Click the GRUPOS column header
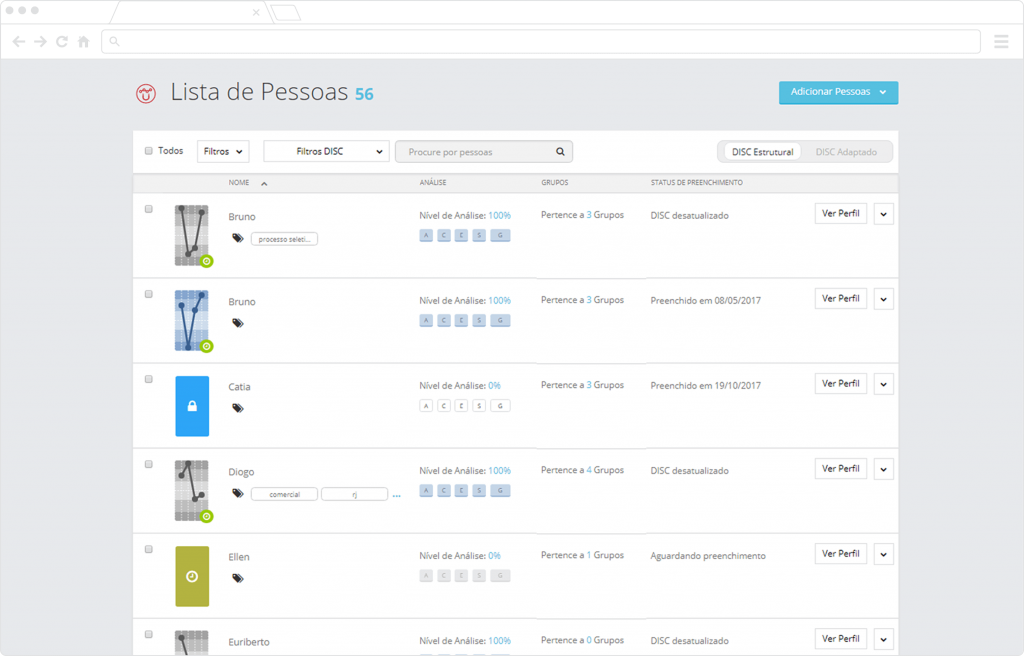The image size is (1024, 656). pyautogui.click(x=554, y=183)
